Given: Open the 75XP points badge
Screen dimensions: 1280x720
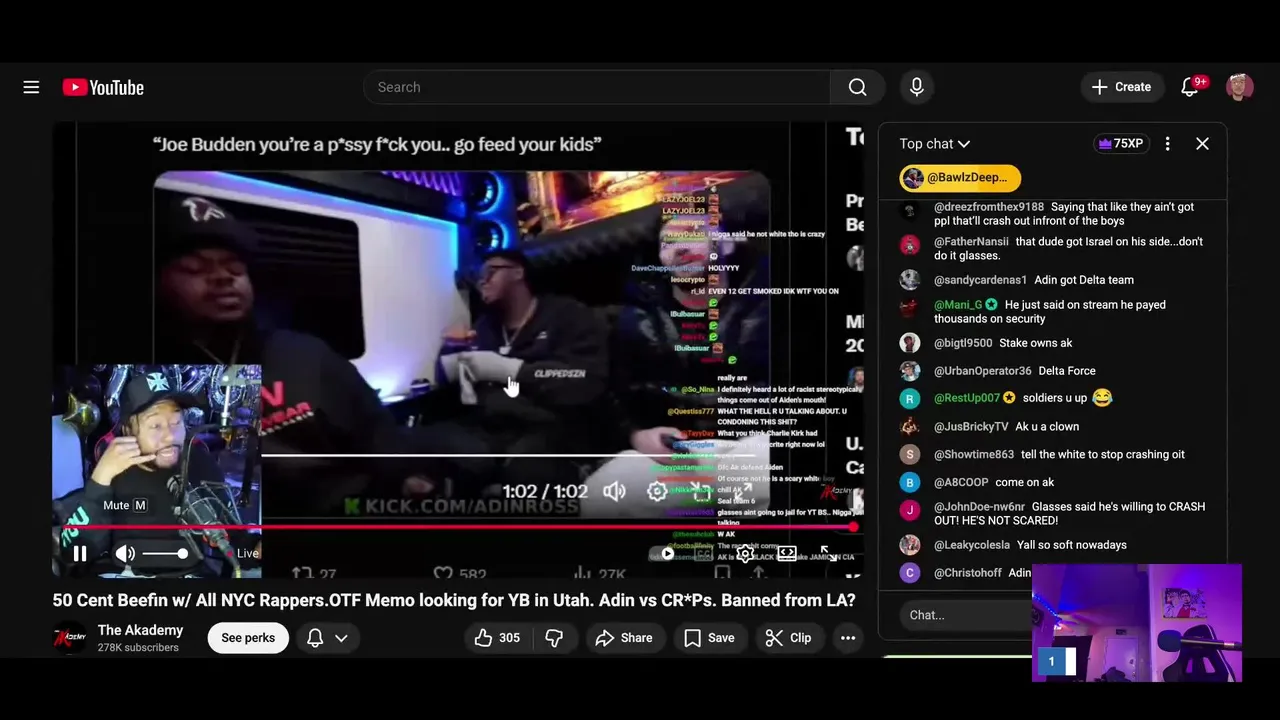Looking at the screenshot, I should tap(1120, 144).
